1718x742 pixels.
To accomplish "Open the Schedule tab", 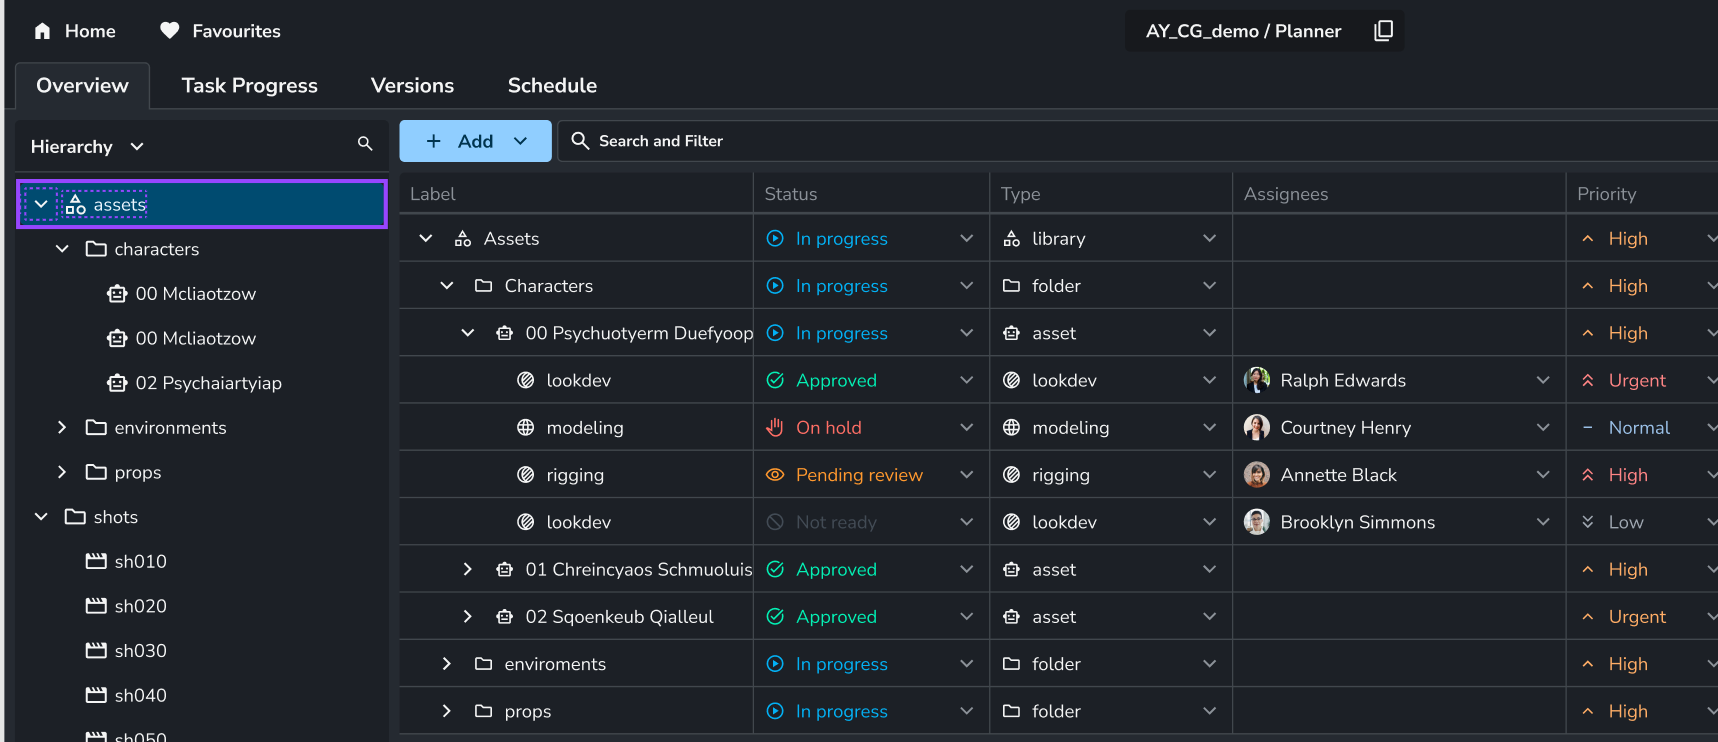I will (552, 86).
